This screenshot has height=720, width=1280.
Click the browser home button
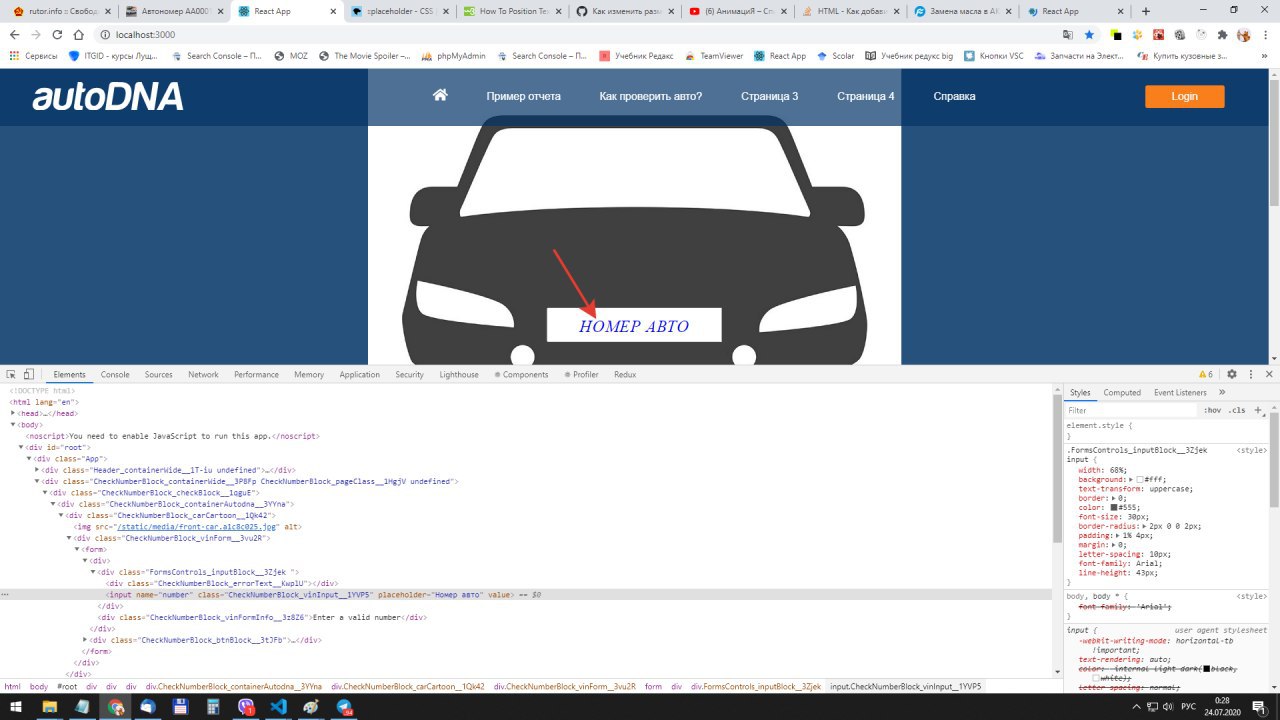[79, 34]
